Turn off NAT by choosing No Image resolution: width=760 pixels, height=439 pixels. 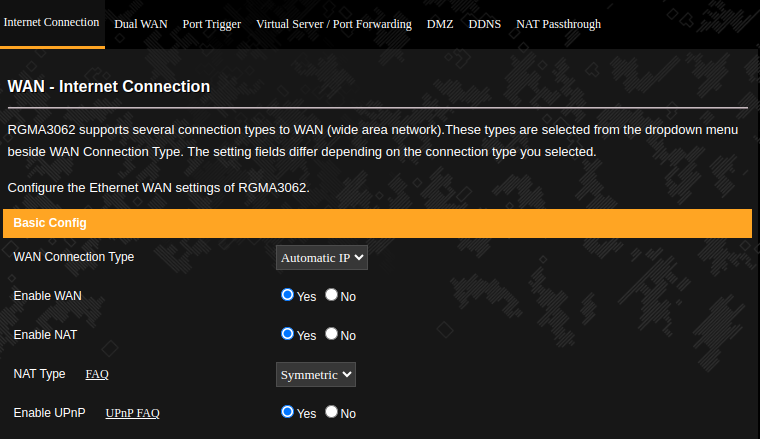tap(332, 334)
